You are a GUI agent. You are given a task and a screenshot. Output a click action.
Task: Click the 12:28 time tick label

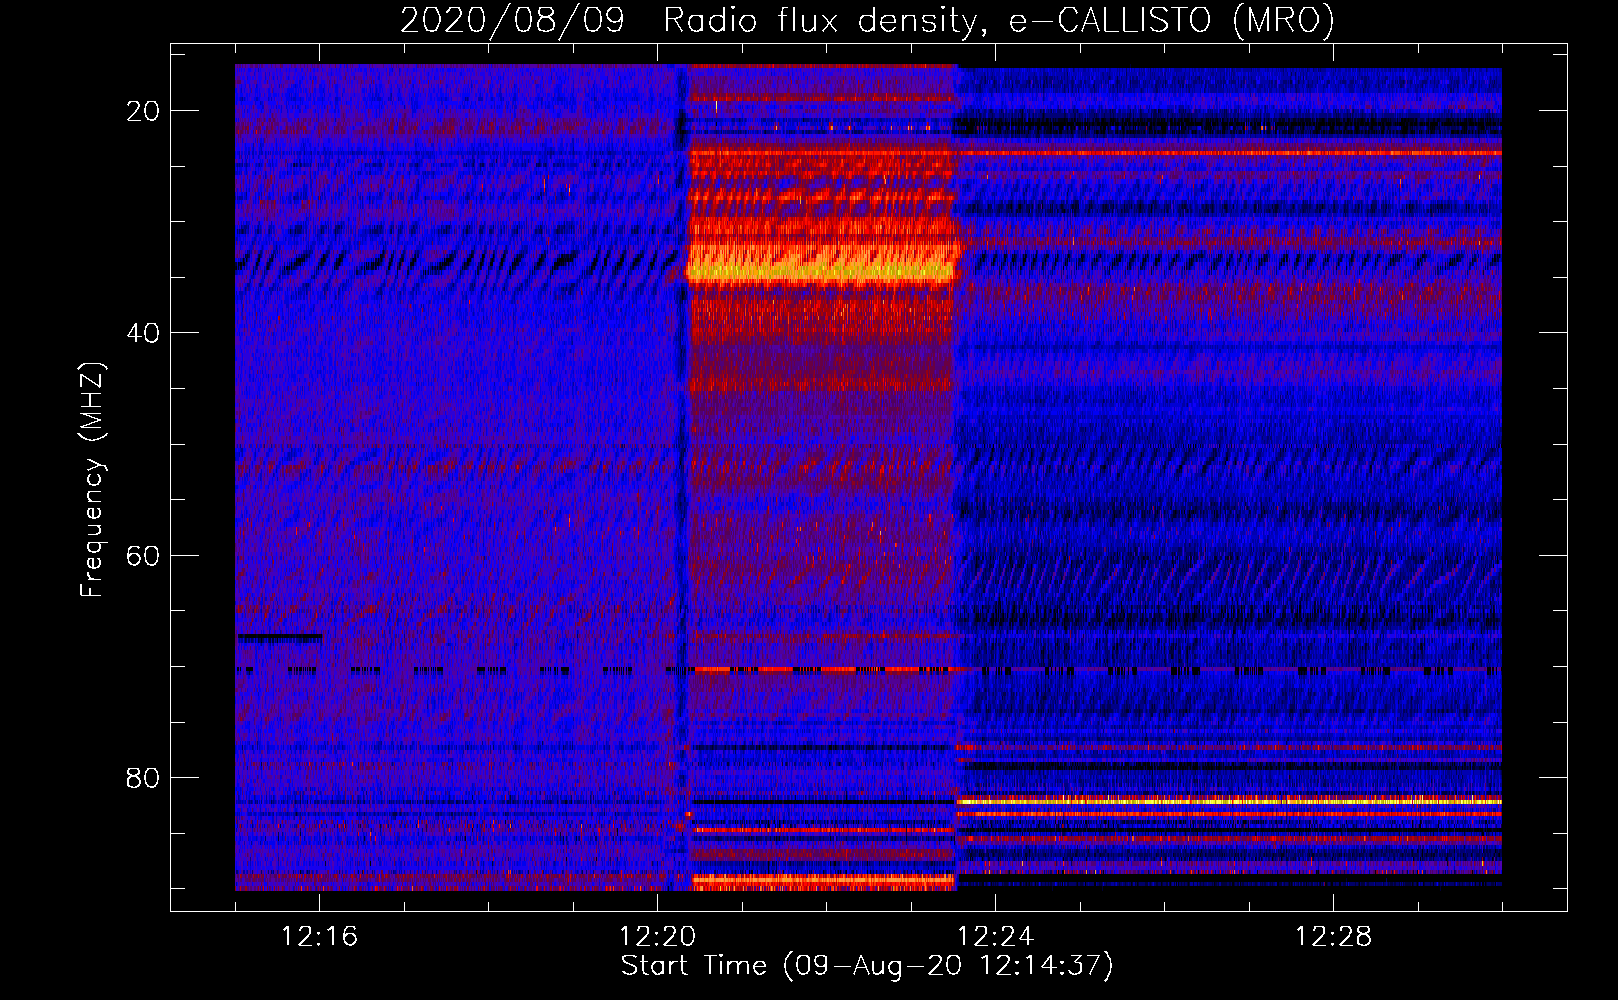click(x=1333, y=937)
